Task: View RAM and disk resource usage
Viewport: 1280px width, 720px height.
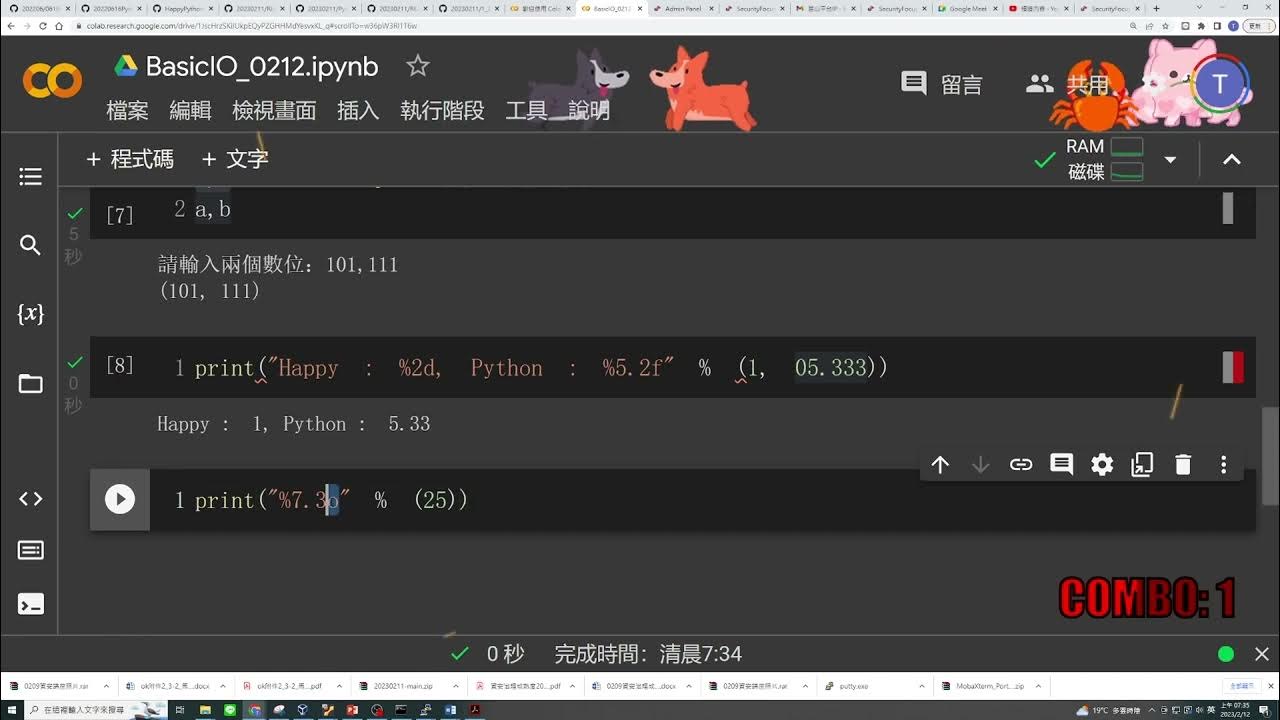Action: (x=1104, y=159)
